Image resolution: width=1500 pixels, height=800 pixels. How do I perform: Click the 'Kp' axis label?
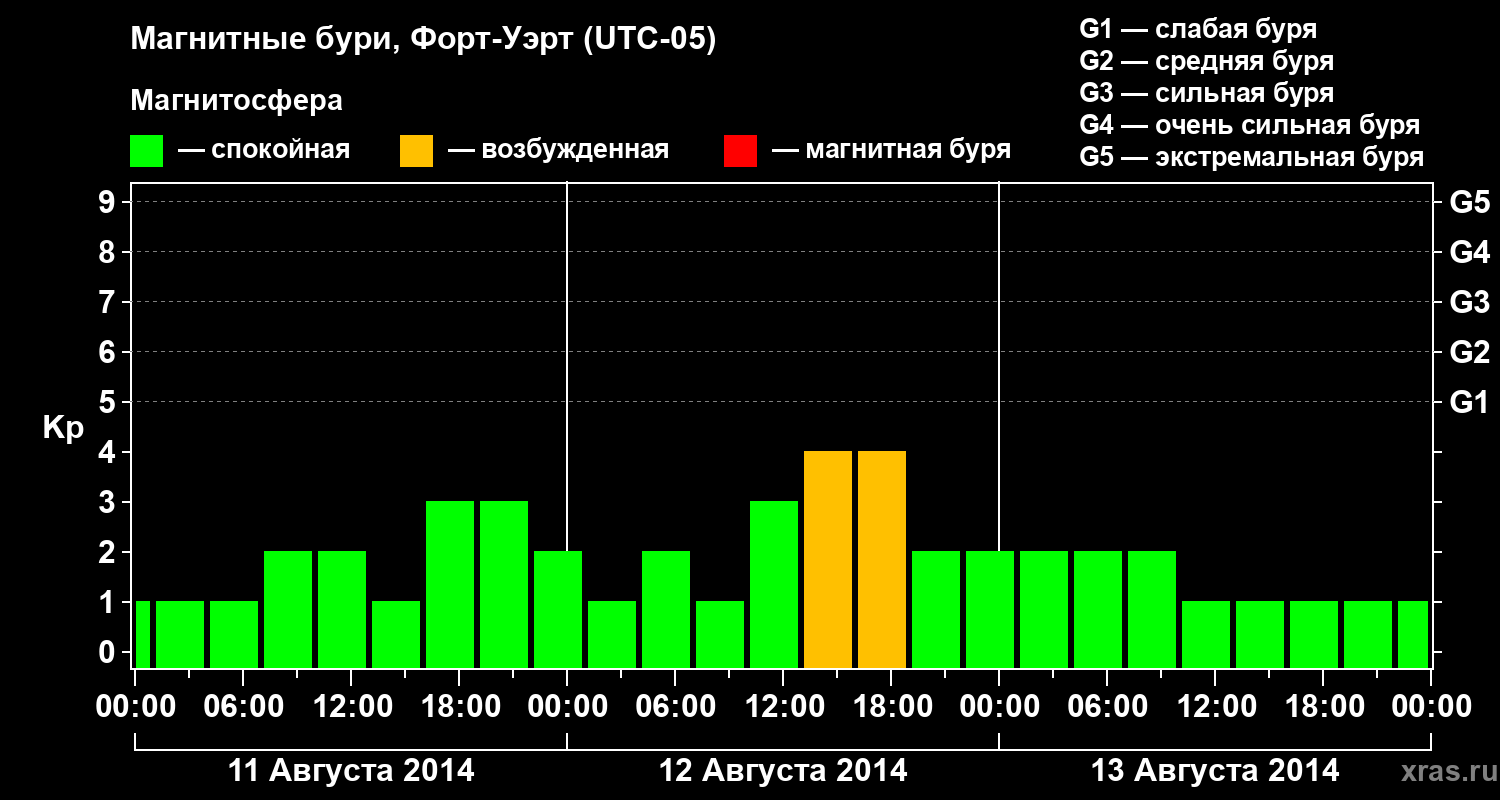coord(63,428)
